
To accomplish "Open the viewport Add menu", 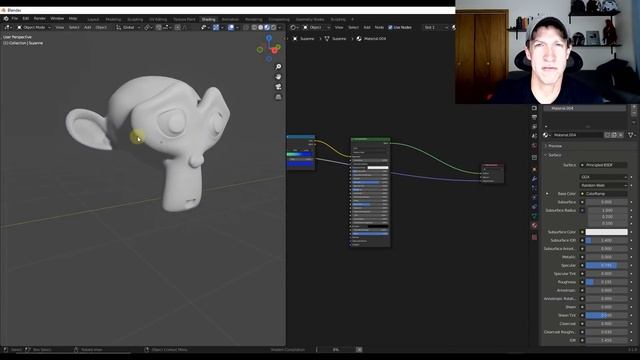I will coord(87,27).
